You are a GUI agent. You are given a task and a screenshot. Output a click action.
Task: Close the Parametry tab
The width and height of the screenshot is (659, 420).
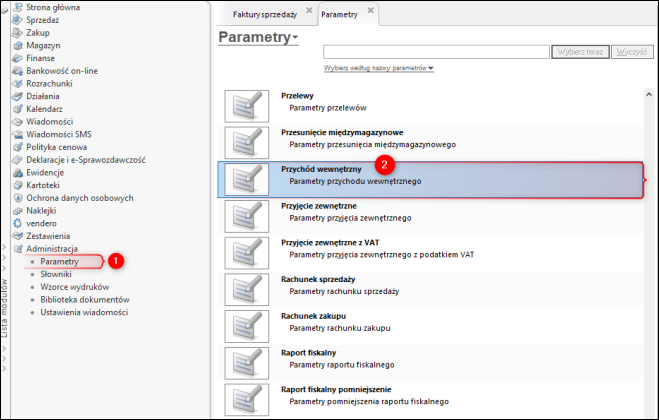click(371, 11)
